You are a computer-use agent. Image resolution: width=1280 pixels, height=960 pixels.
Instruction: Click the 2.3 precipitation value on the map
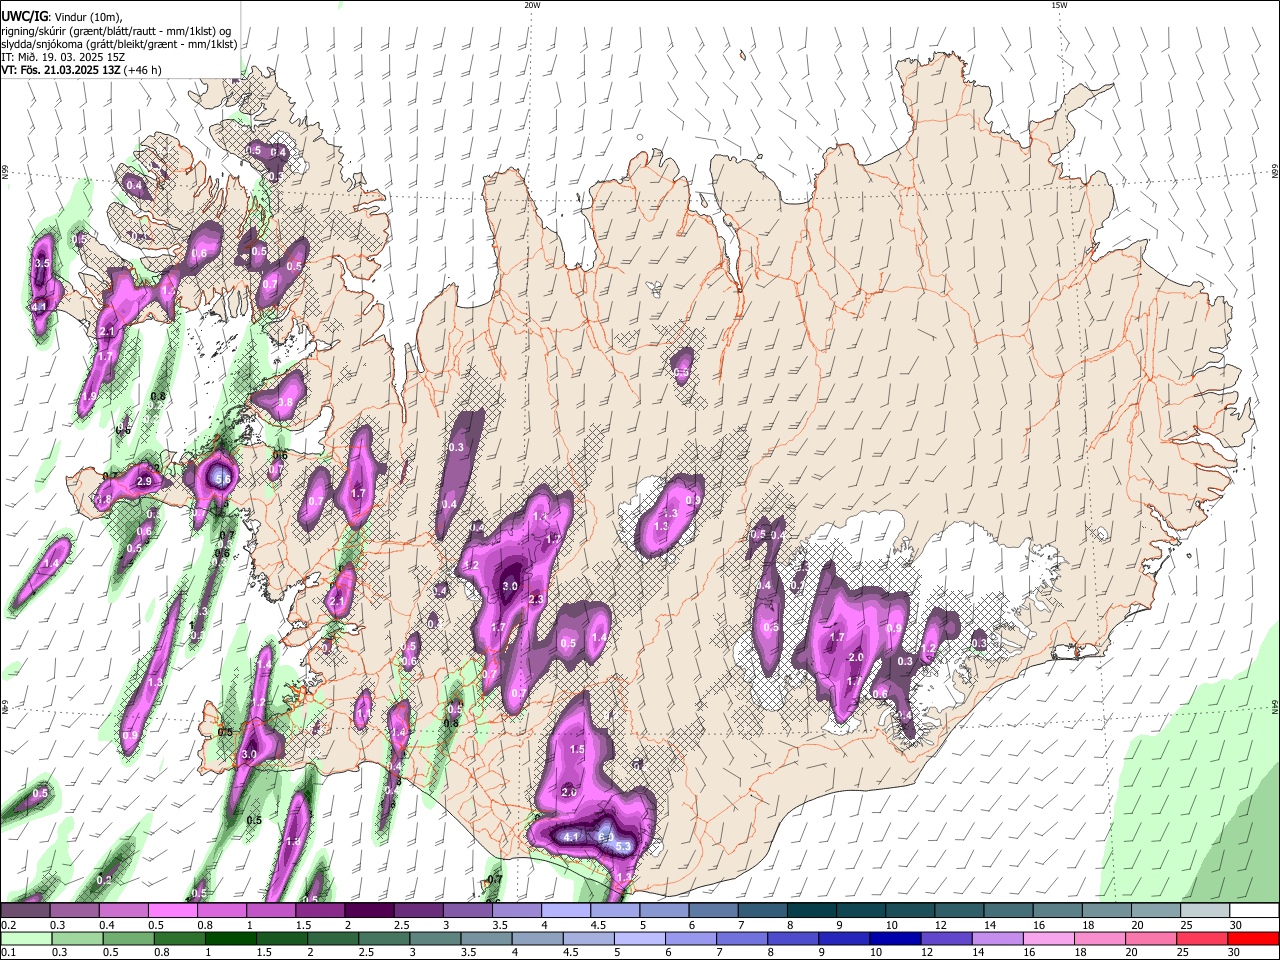click(535, 599)
